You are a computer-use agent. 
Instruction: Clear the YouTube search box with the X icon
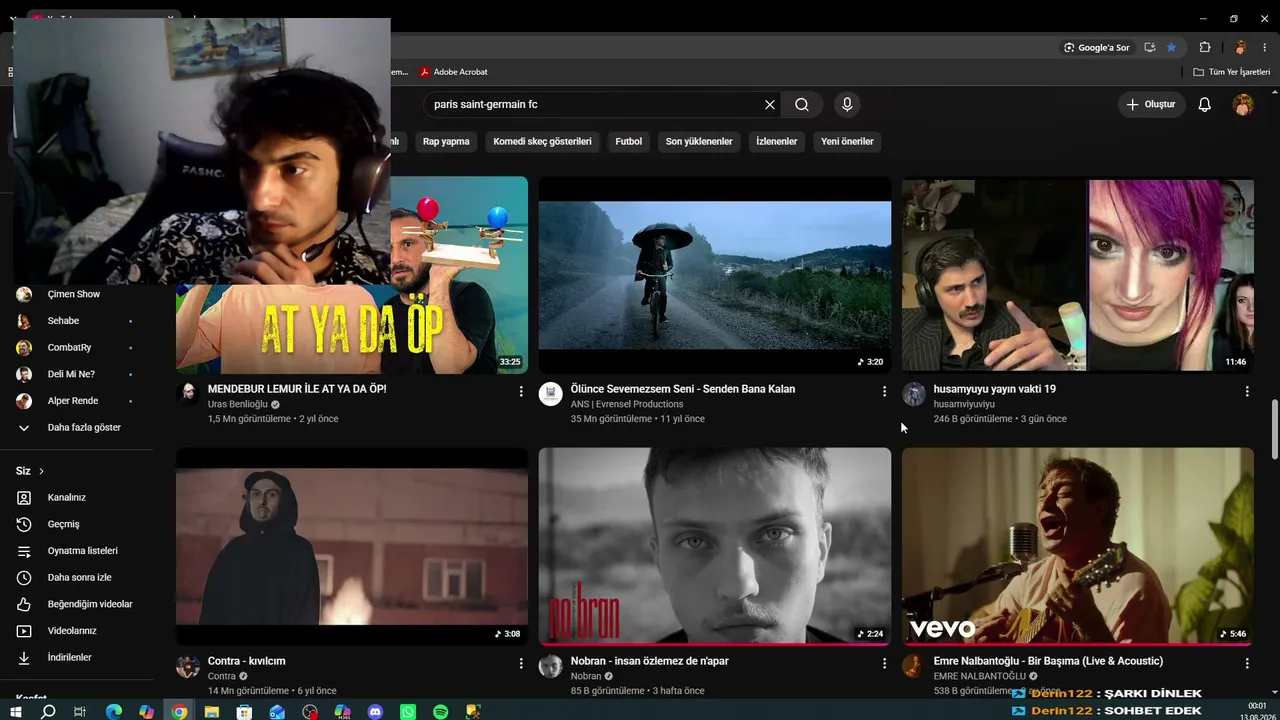[770, 104]
